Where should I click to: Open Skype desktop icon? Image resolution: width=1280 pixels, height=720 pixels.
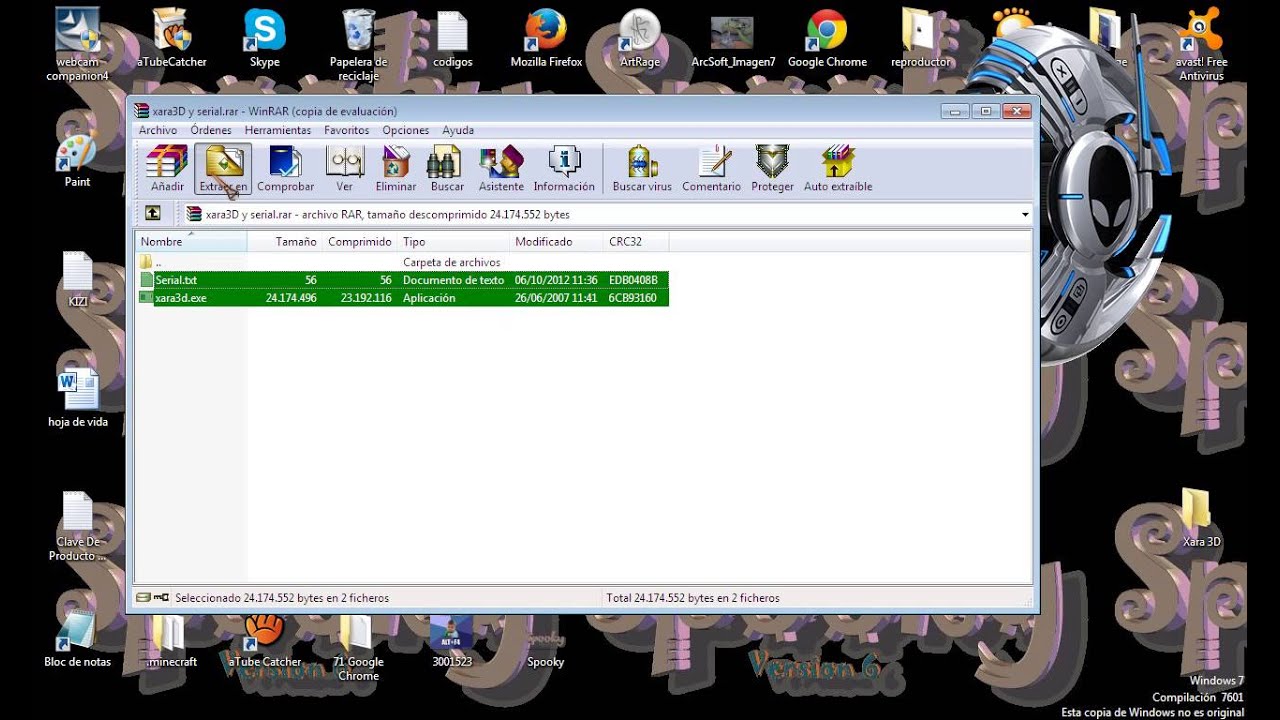tap(264, 38)
